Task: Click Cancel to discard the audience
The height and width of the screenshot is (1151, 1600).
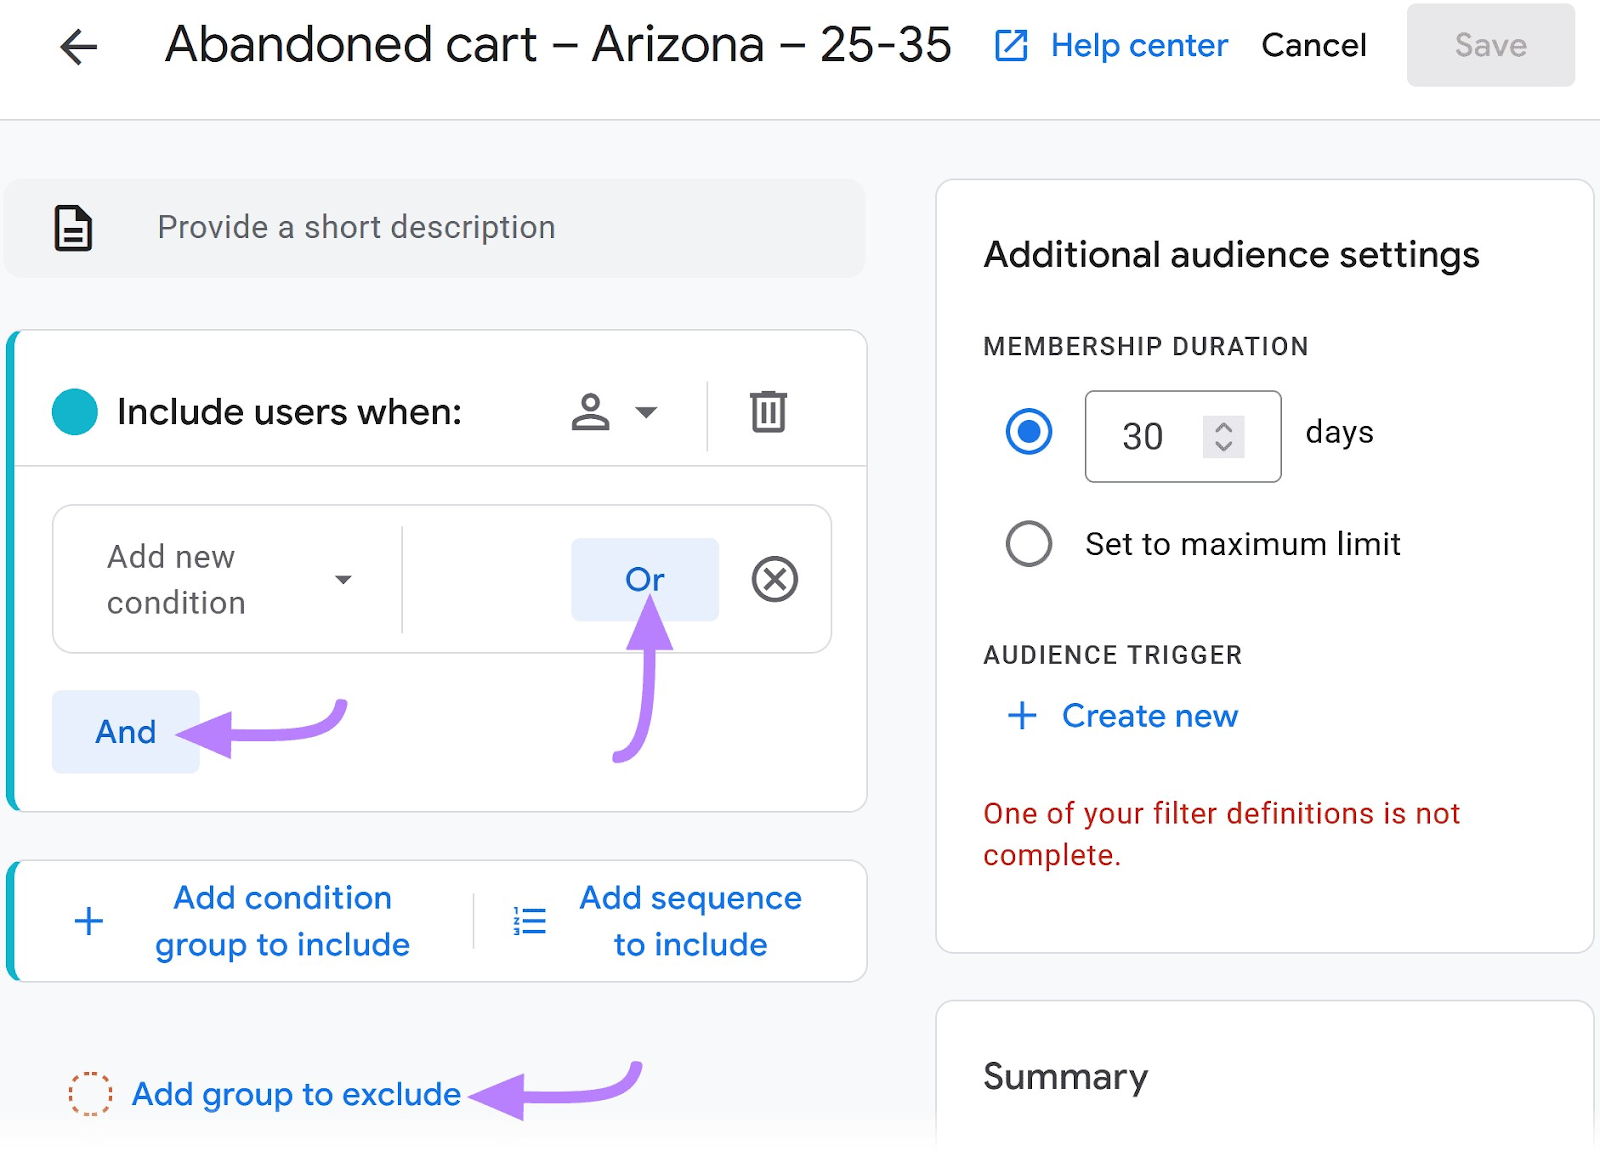Action: click(x=1313, y=45)
